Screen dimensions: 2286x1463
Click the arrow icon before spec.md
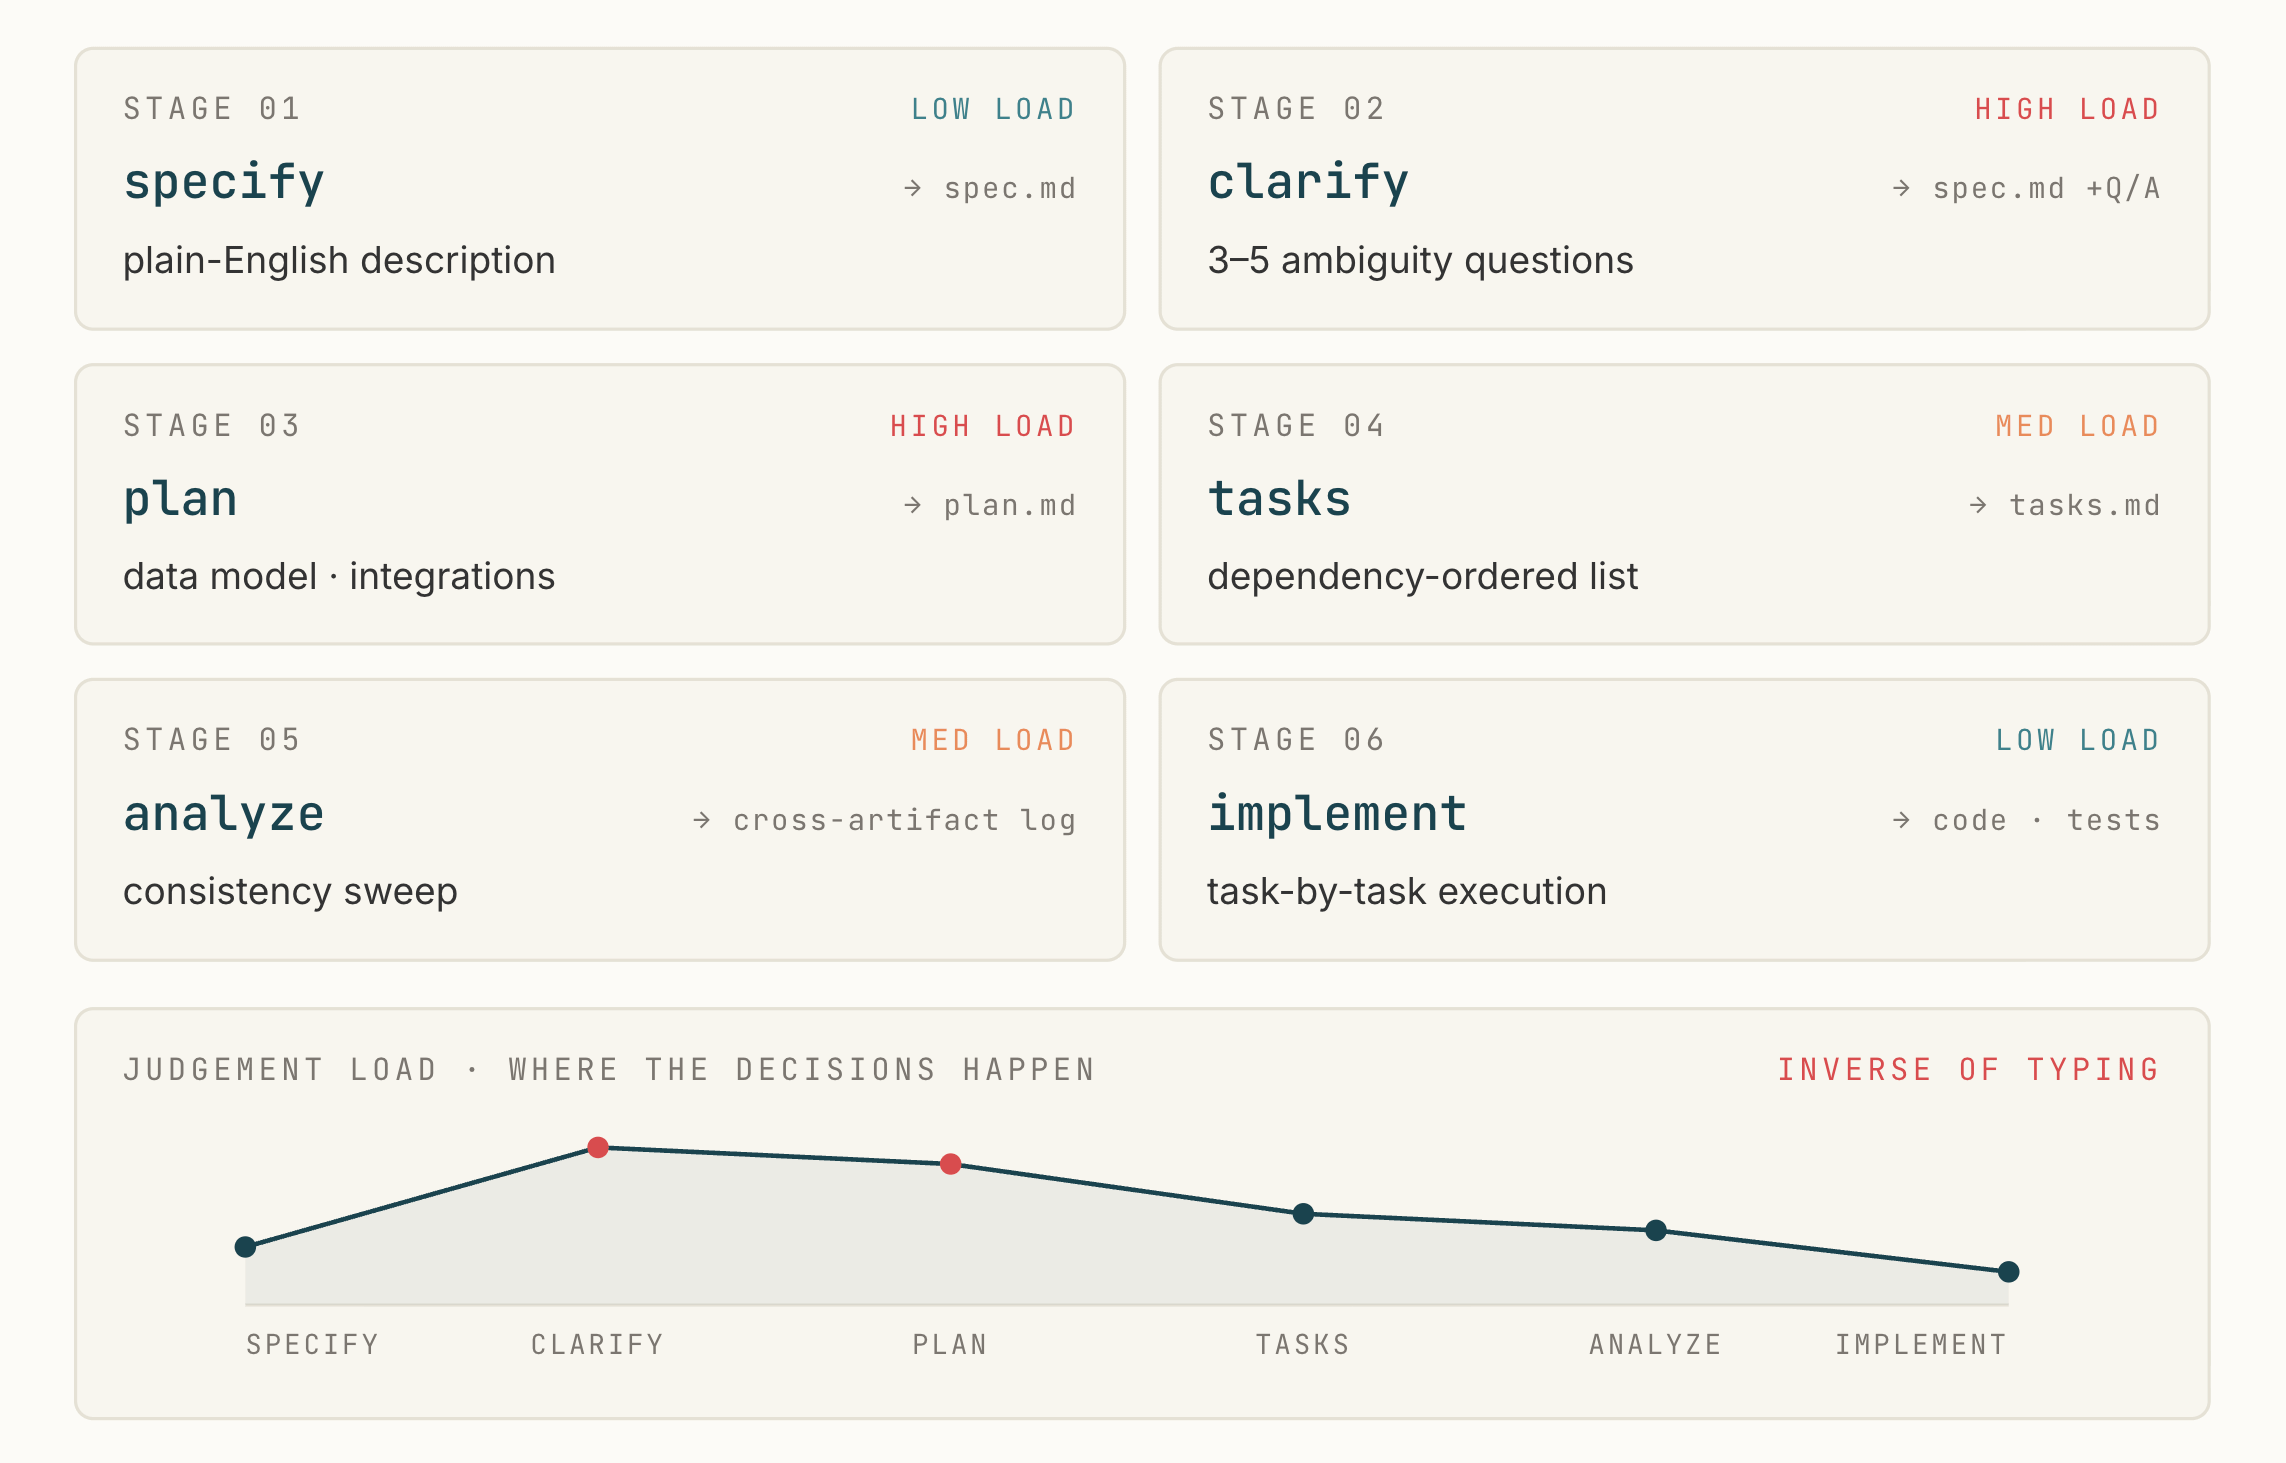[912, 188]
